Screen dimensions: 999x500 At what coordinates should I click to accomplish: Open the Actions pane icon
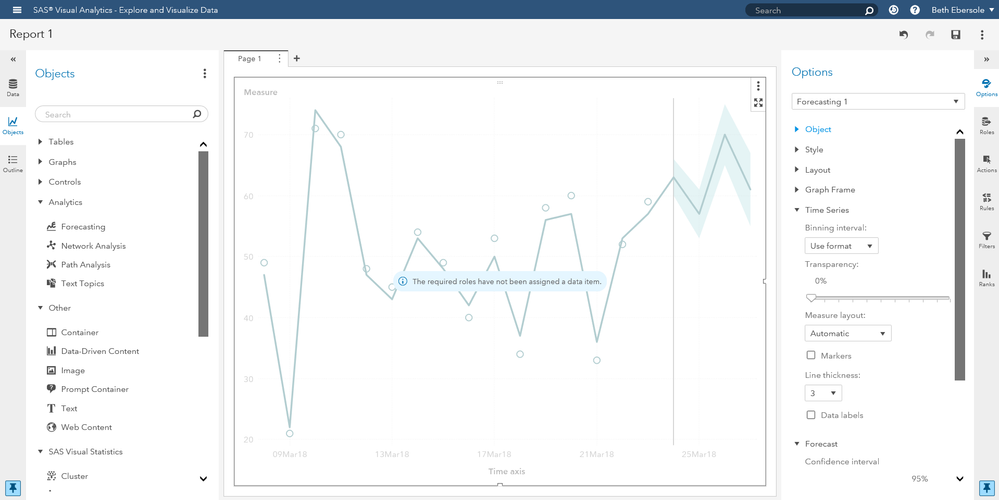(x=986, y=162)
